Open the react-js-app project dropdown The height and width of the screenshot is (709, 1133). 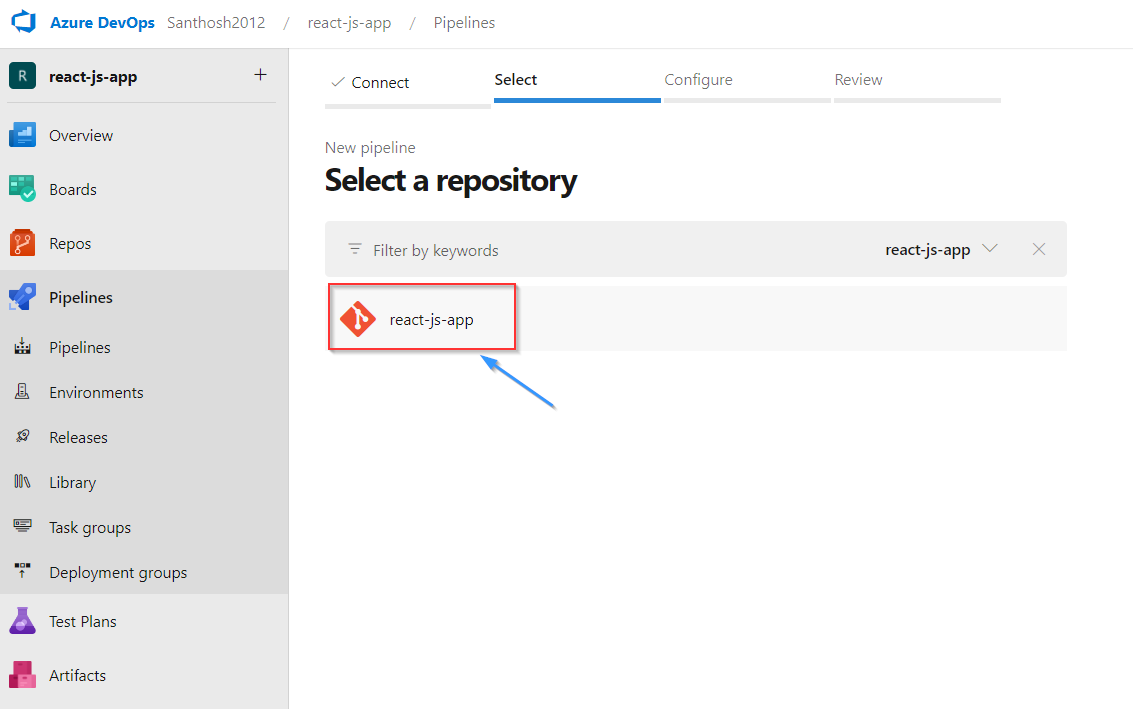click(x=942, y=249)
